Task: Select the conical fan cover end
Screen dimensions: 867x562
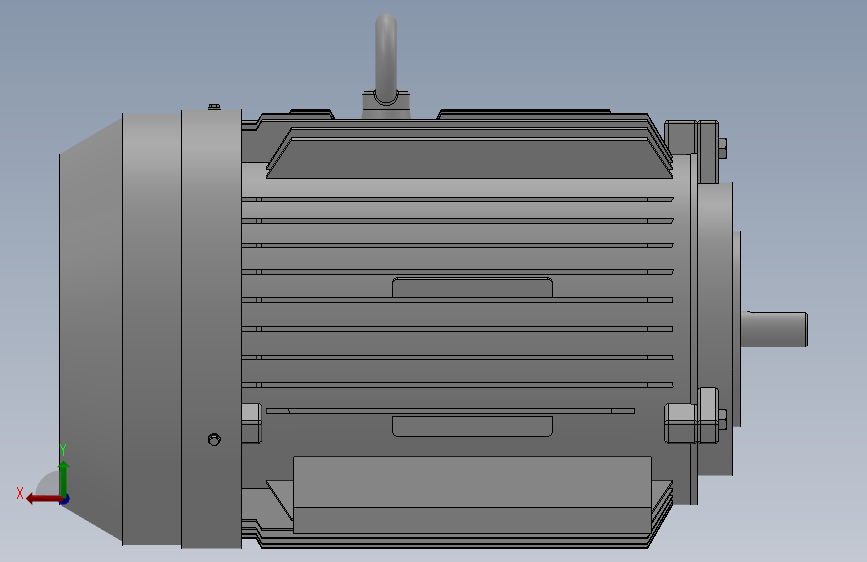Action: [x=91, y=329]
